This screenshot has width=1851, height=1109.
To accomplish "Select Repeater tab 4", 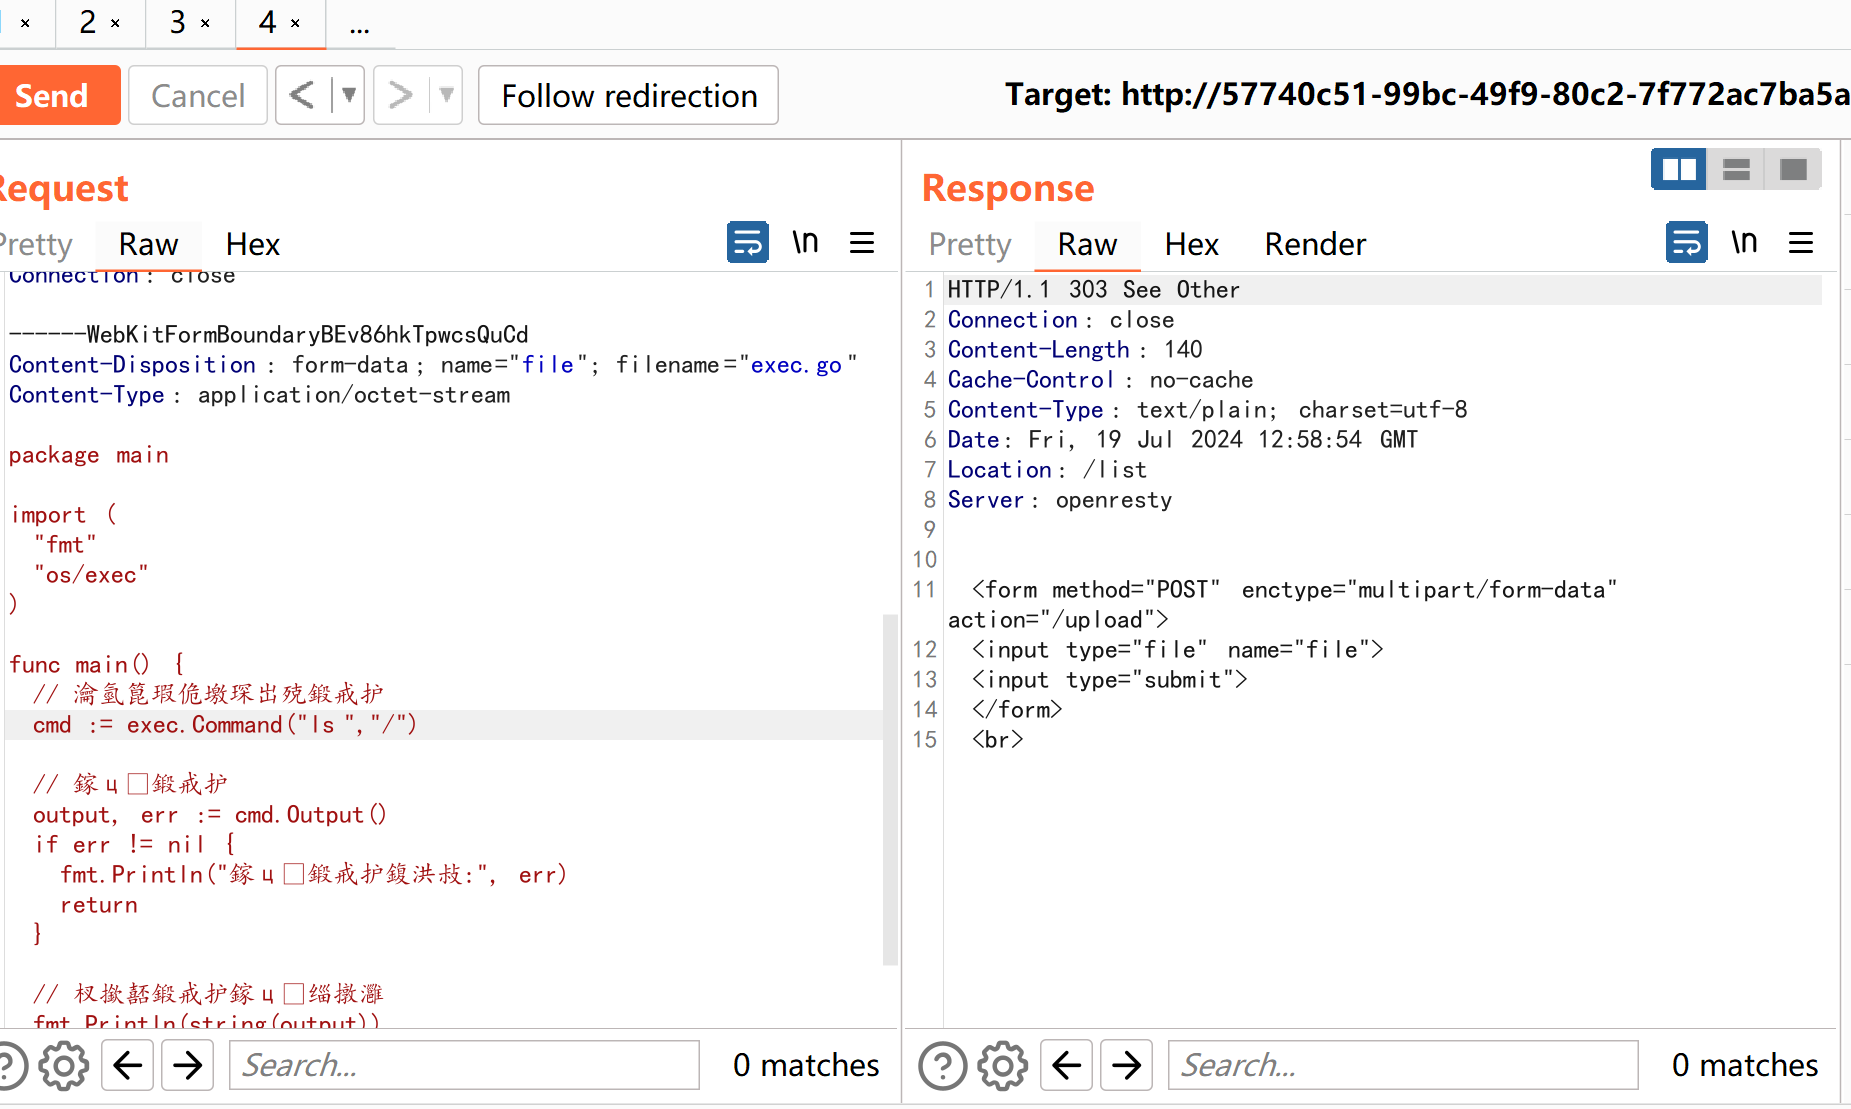I will pyautogui.click(x=267, y=22).
